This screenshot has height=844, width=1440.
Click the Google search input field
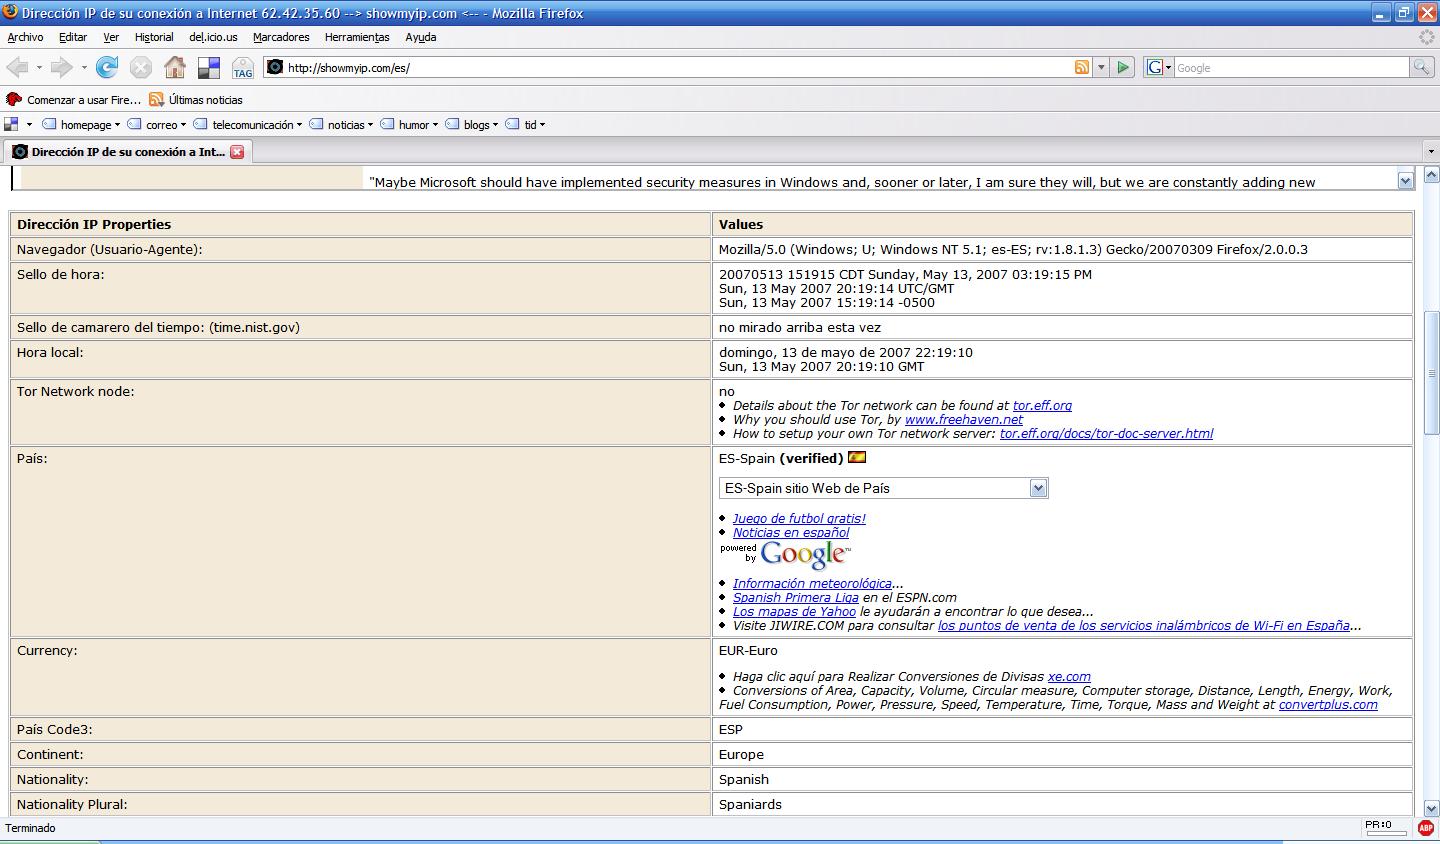tap(1290, 68)
